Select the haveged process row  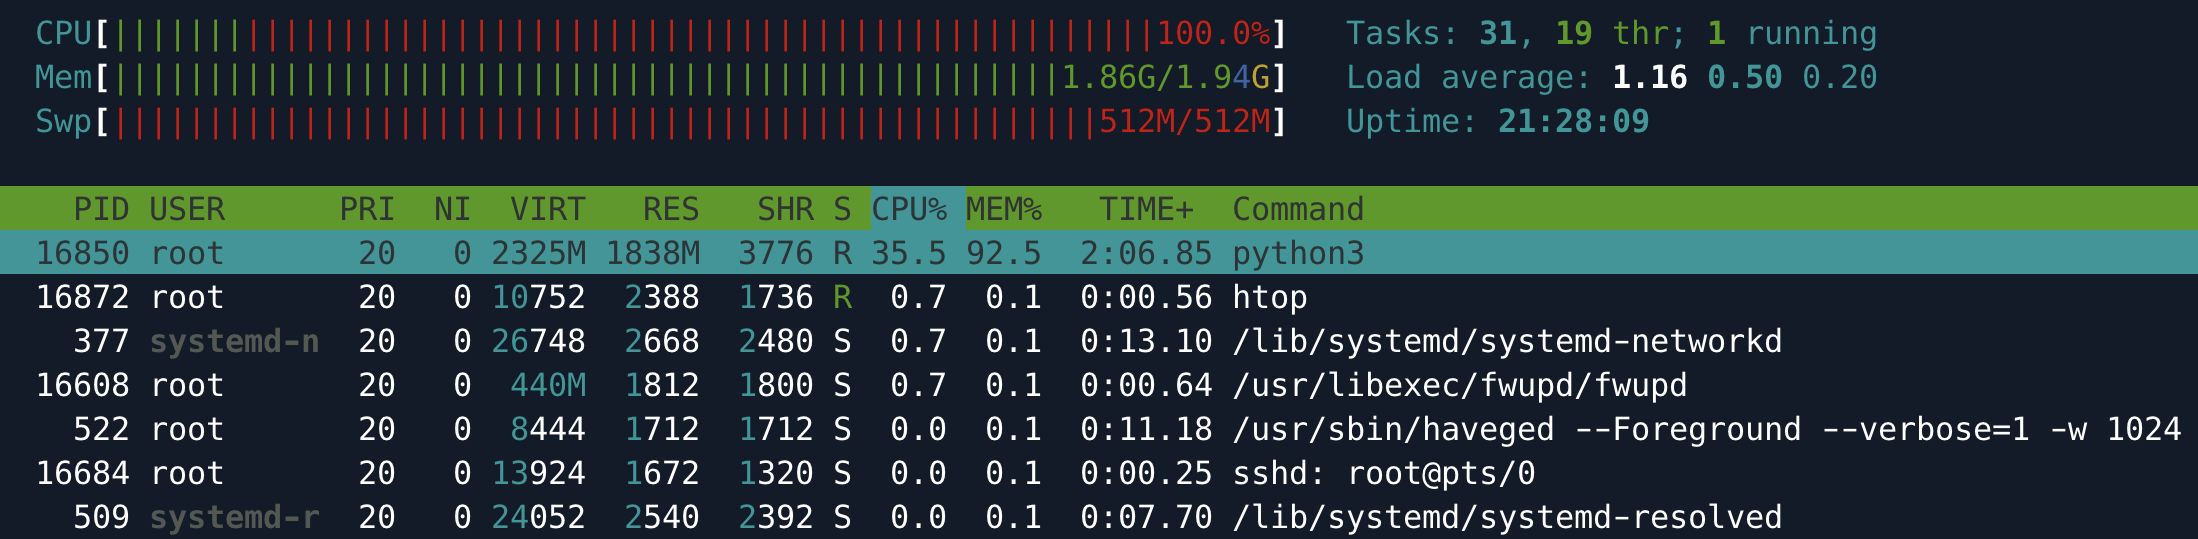(1099, 429)
